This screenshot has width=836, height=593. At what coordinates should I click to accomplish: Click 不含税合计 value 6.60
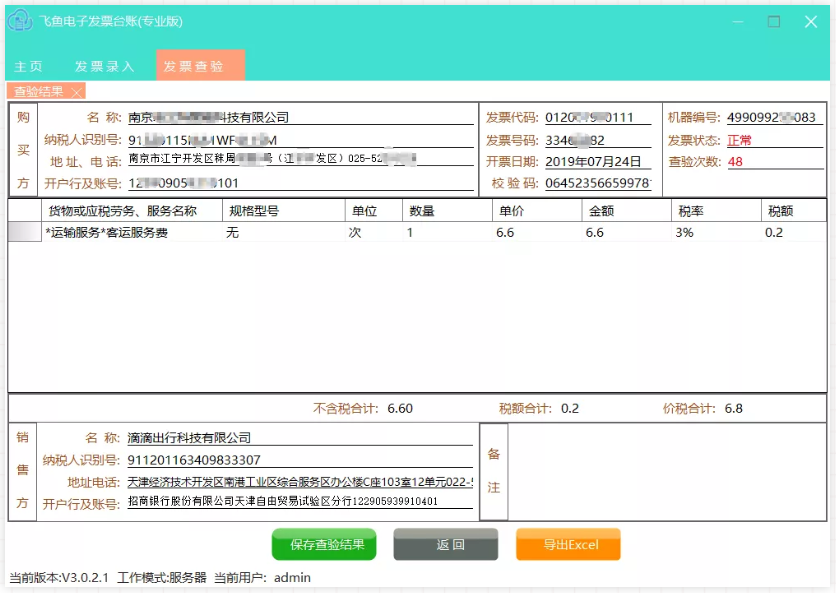(400, 408)
